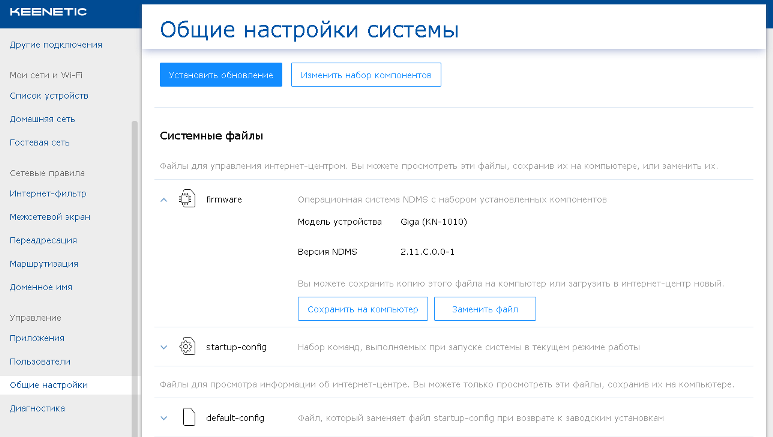
Task: Open Гостевая сеть settings
Action: coord(39,143)
